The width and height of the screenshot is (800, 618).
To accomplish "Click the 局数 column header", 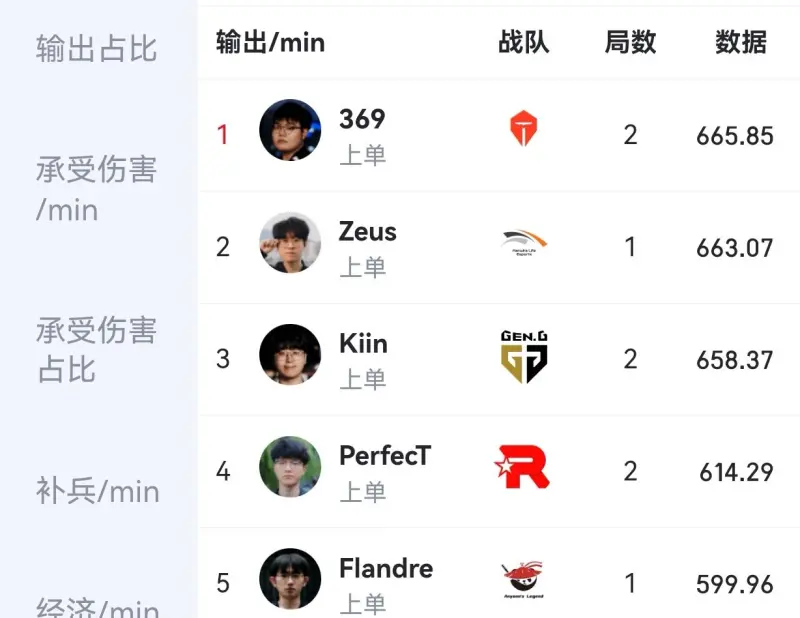I will (x=630, y=42).
